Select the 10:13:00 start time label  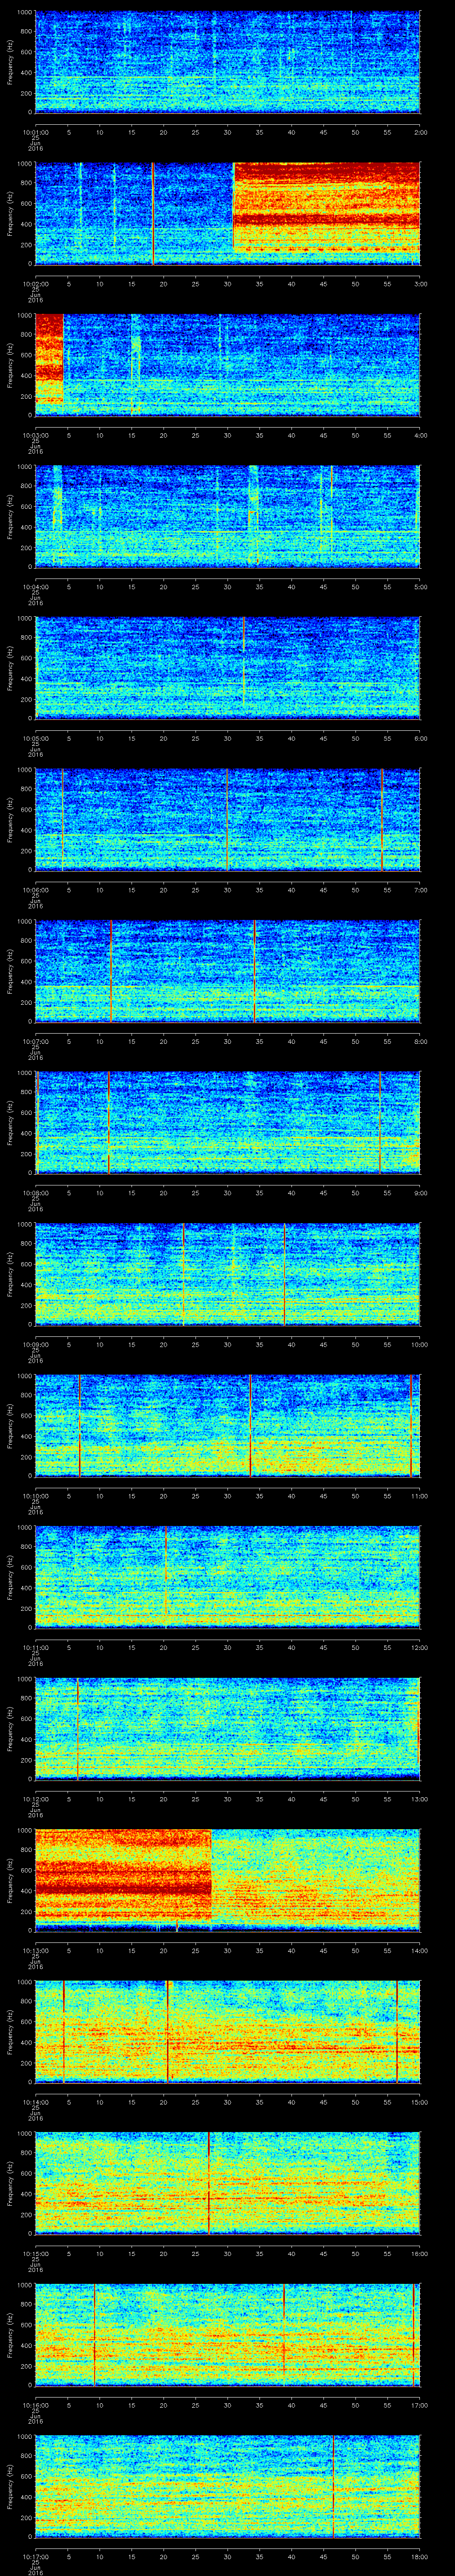[x=35, y=1951]
